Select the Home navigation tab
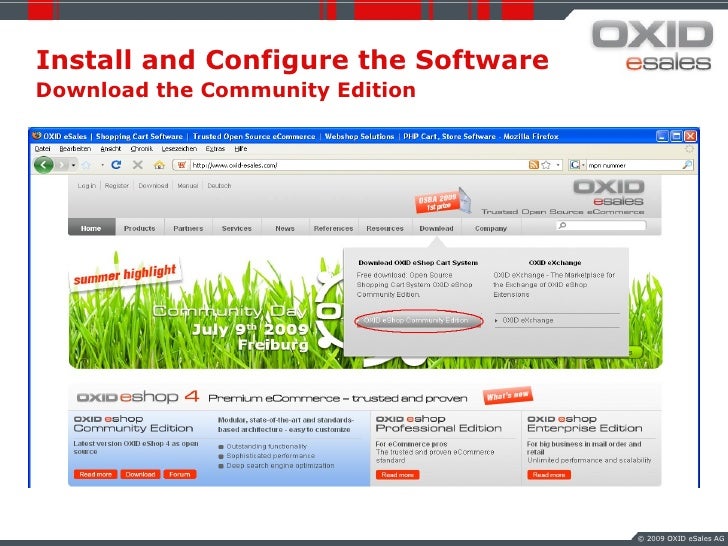Image resolution: width=728 pixels, height=546 pixels. tap(91, 228)
